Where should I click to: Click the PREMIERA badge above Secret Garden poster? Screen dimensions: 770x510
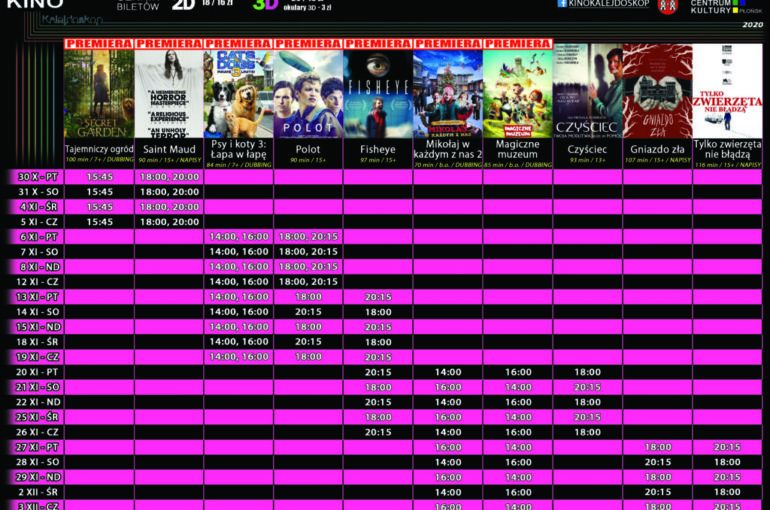99,44
